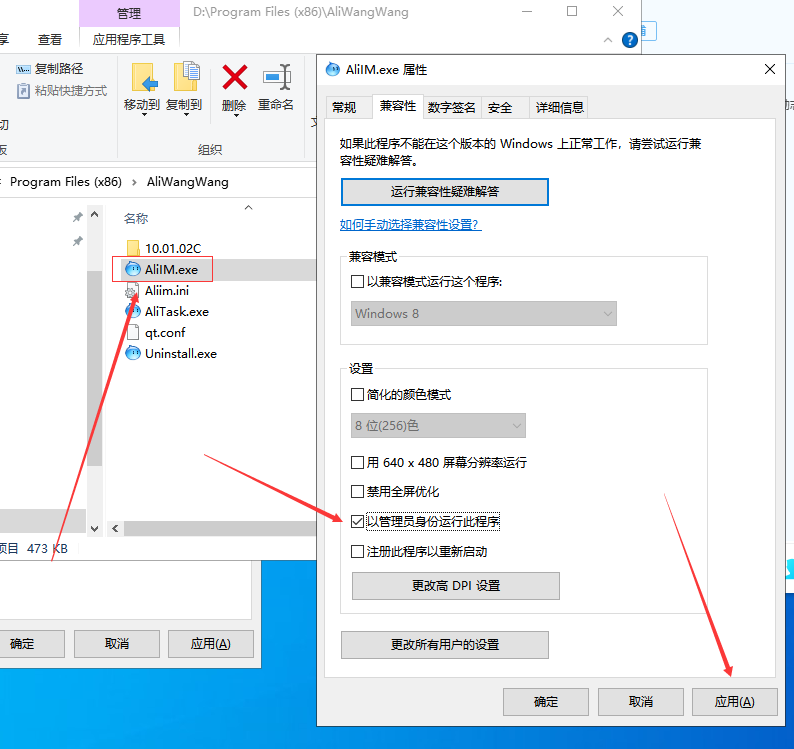Click Copy path in Explorer ribbon
Viewport: 794px width, 749px height.
tap(50, 69)
